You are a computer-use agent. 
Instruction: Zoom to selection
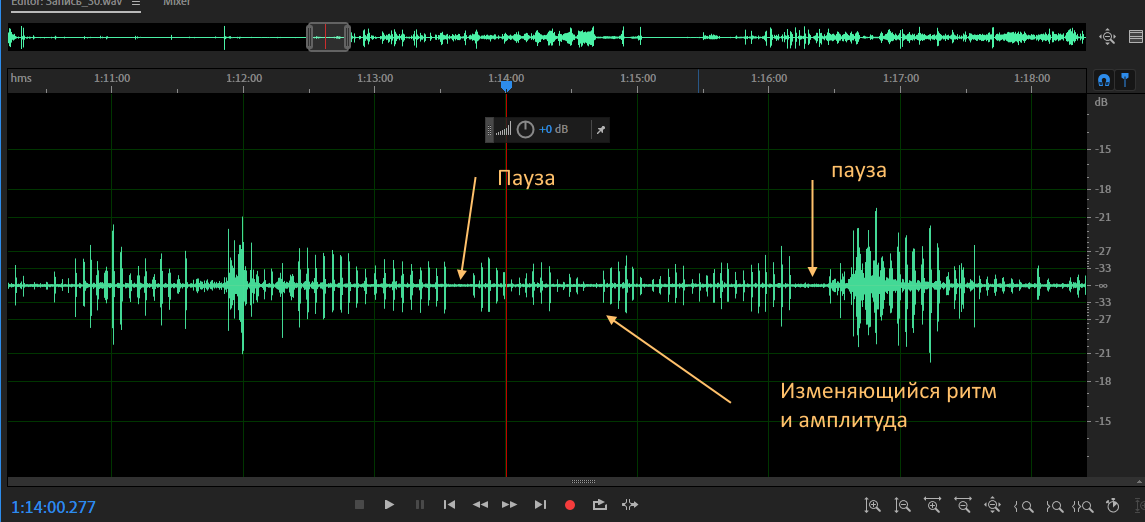click(x=1083, y=505)
